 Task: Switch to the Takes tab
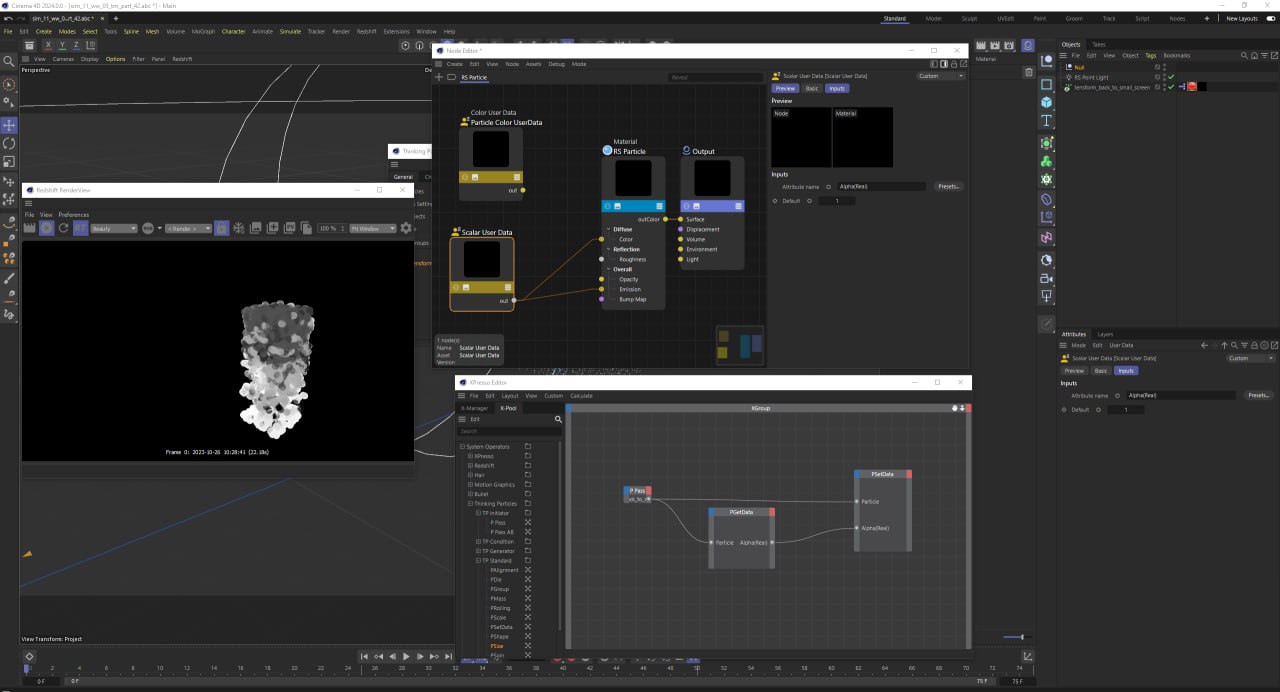point(1099,44)
